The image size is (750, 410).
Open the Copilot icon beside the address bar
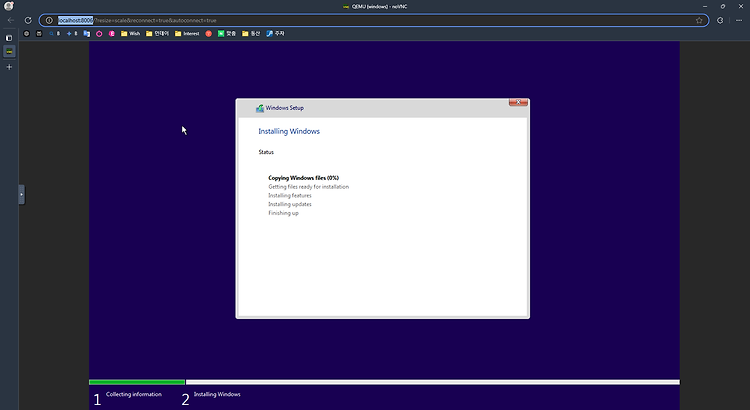click(x=720, y=20)
